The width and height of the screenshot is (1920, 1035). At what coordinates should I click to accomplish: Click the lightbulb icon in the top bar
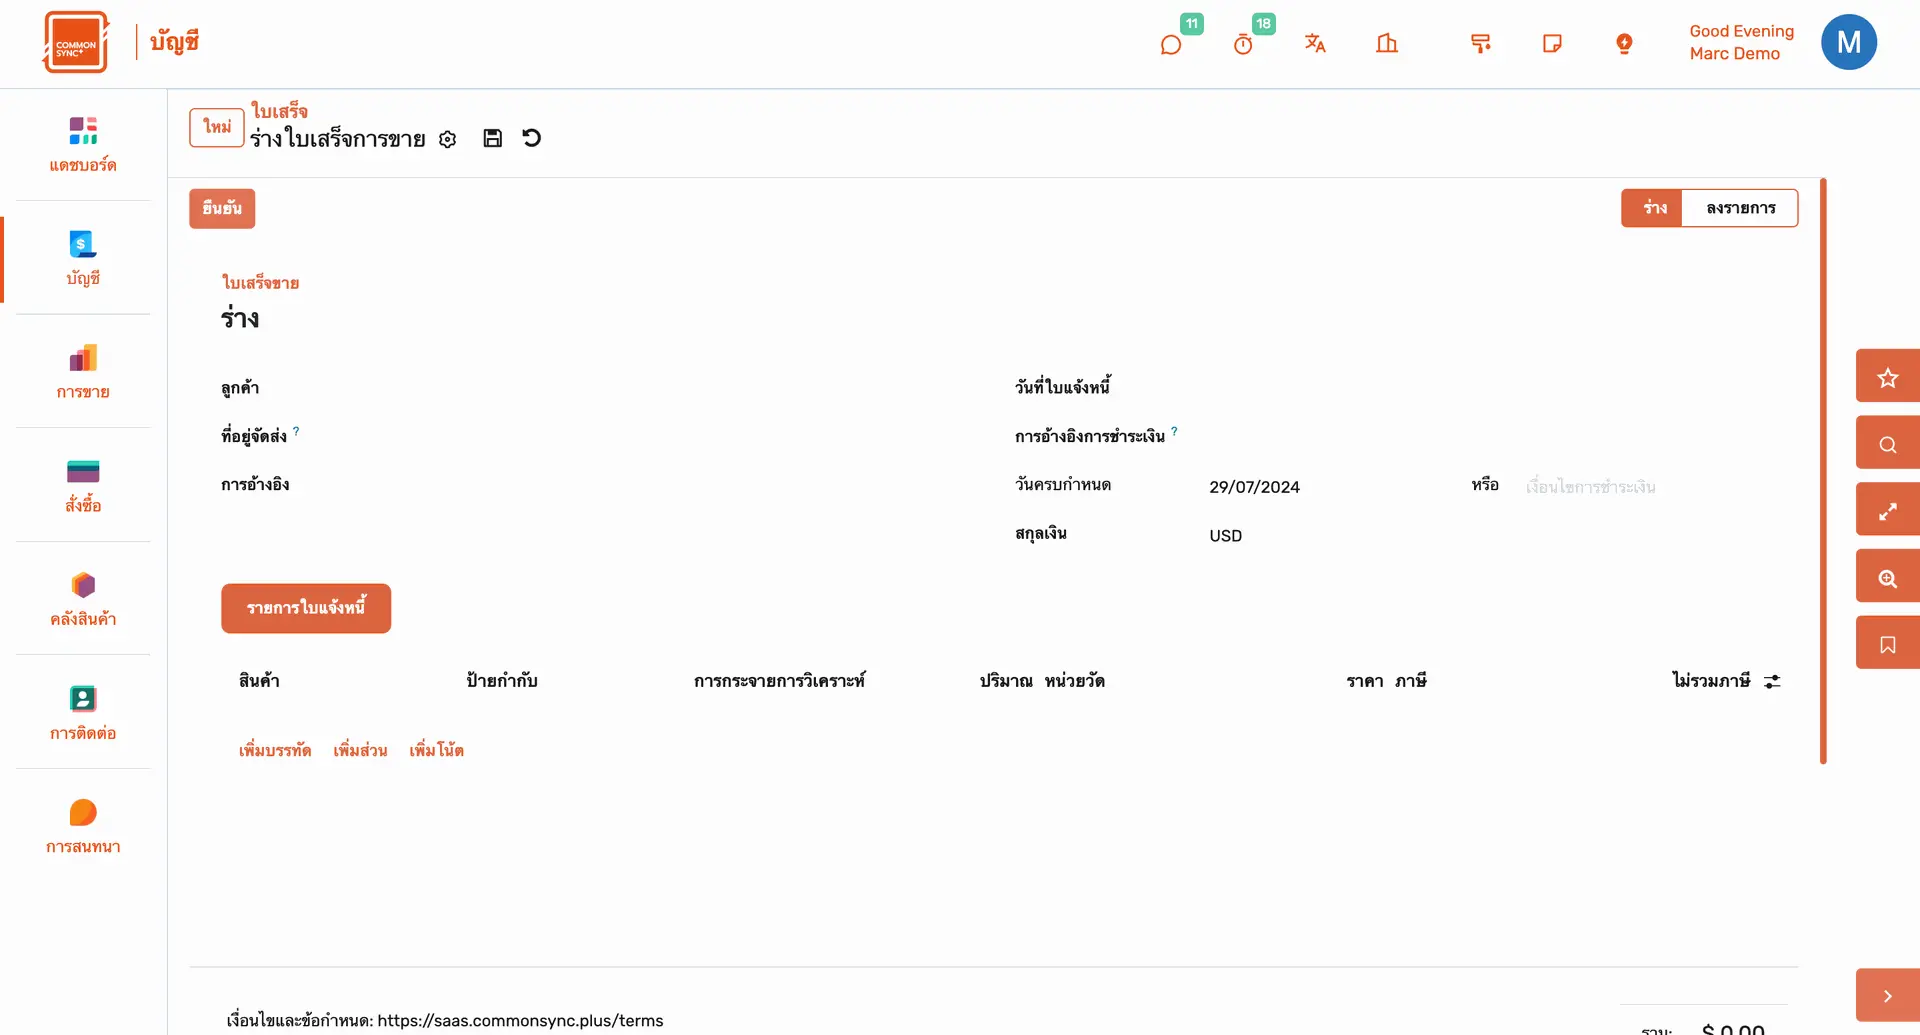1624,43
